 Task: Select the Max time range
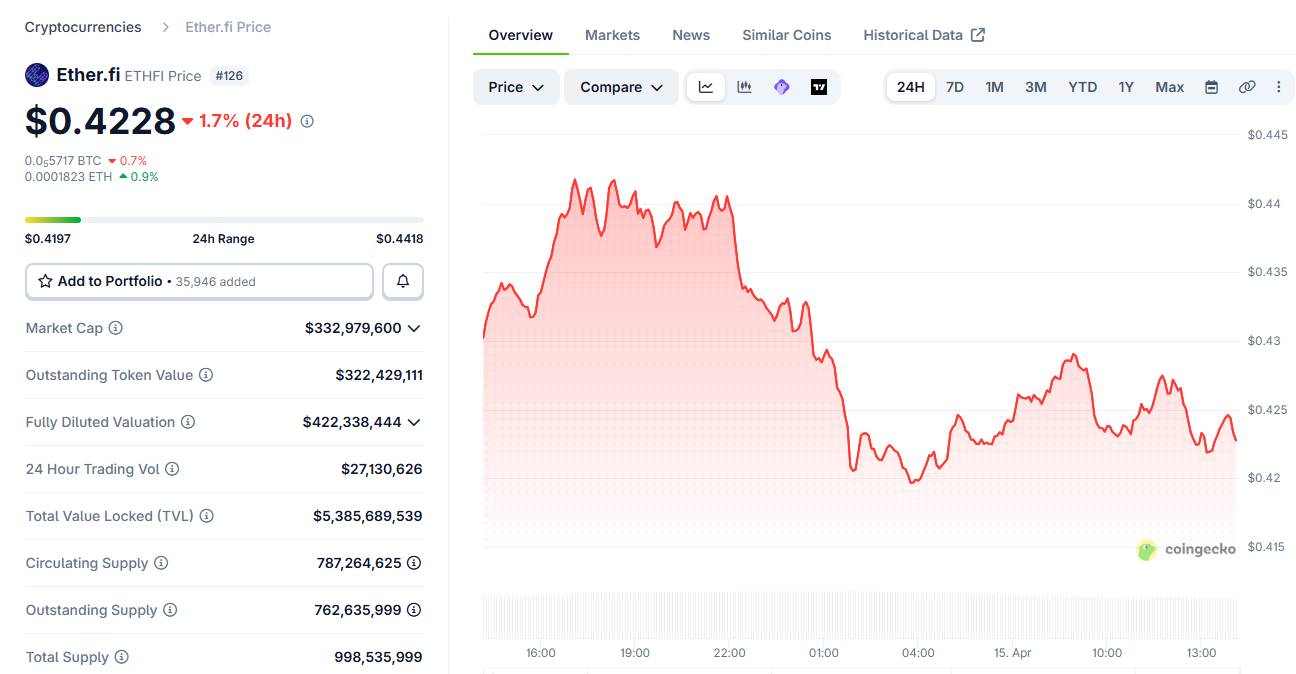point(1169,87)
